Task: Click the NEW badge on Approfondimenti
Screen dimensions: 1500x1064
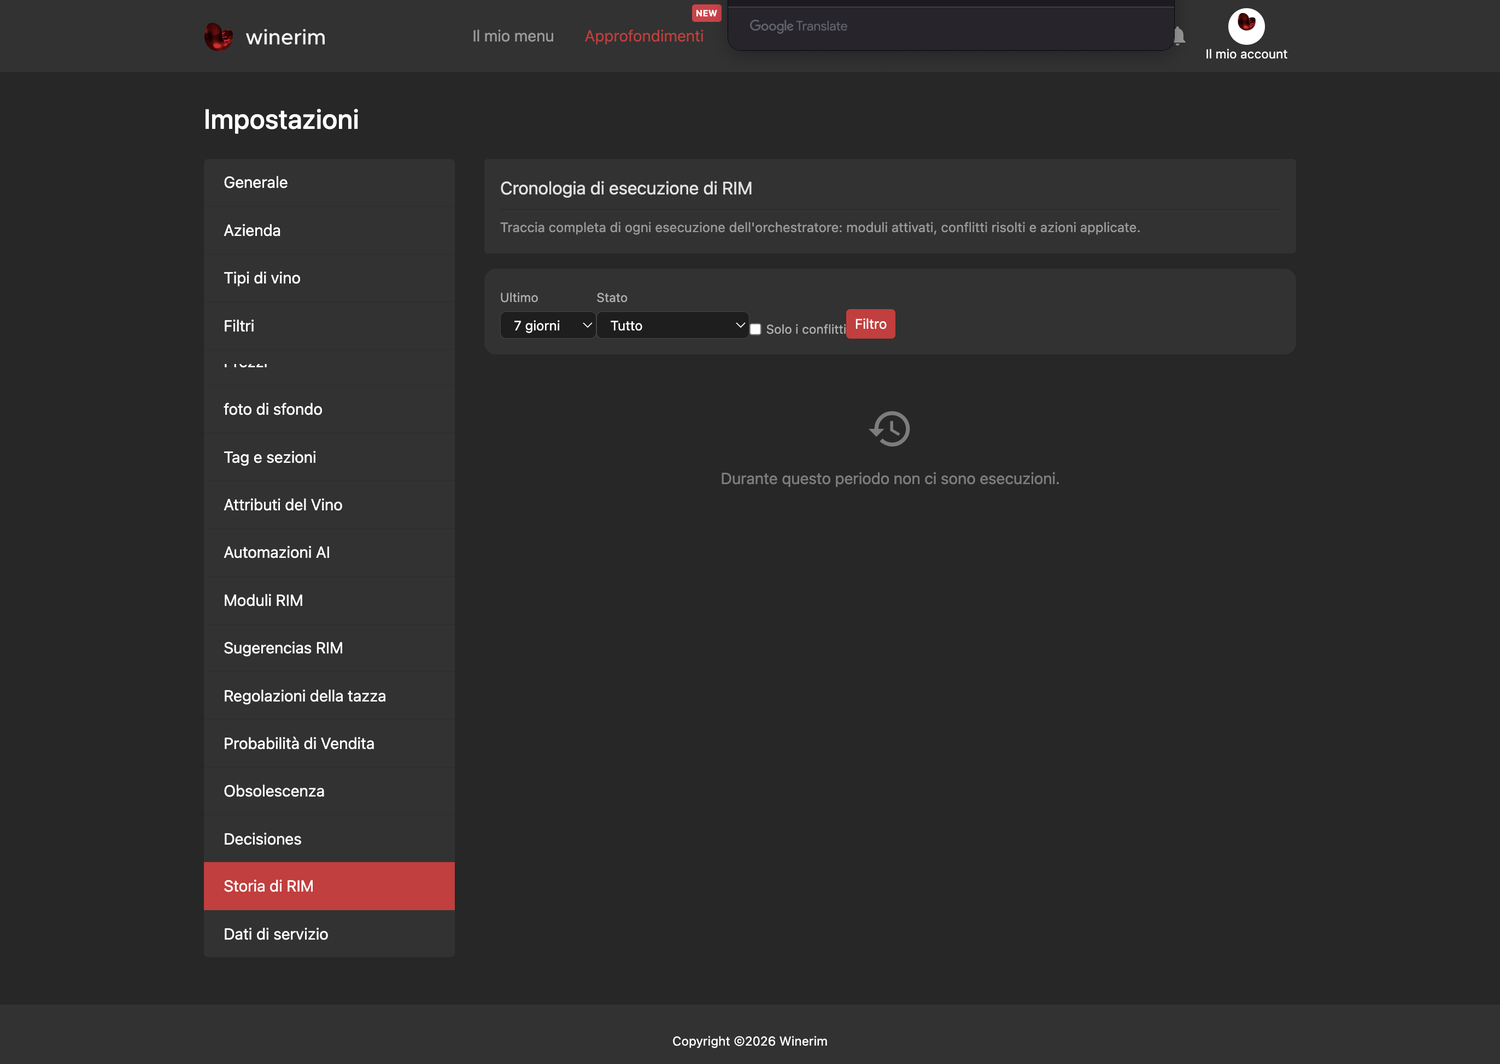Action: [706, 13]
